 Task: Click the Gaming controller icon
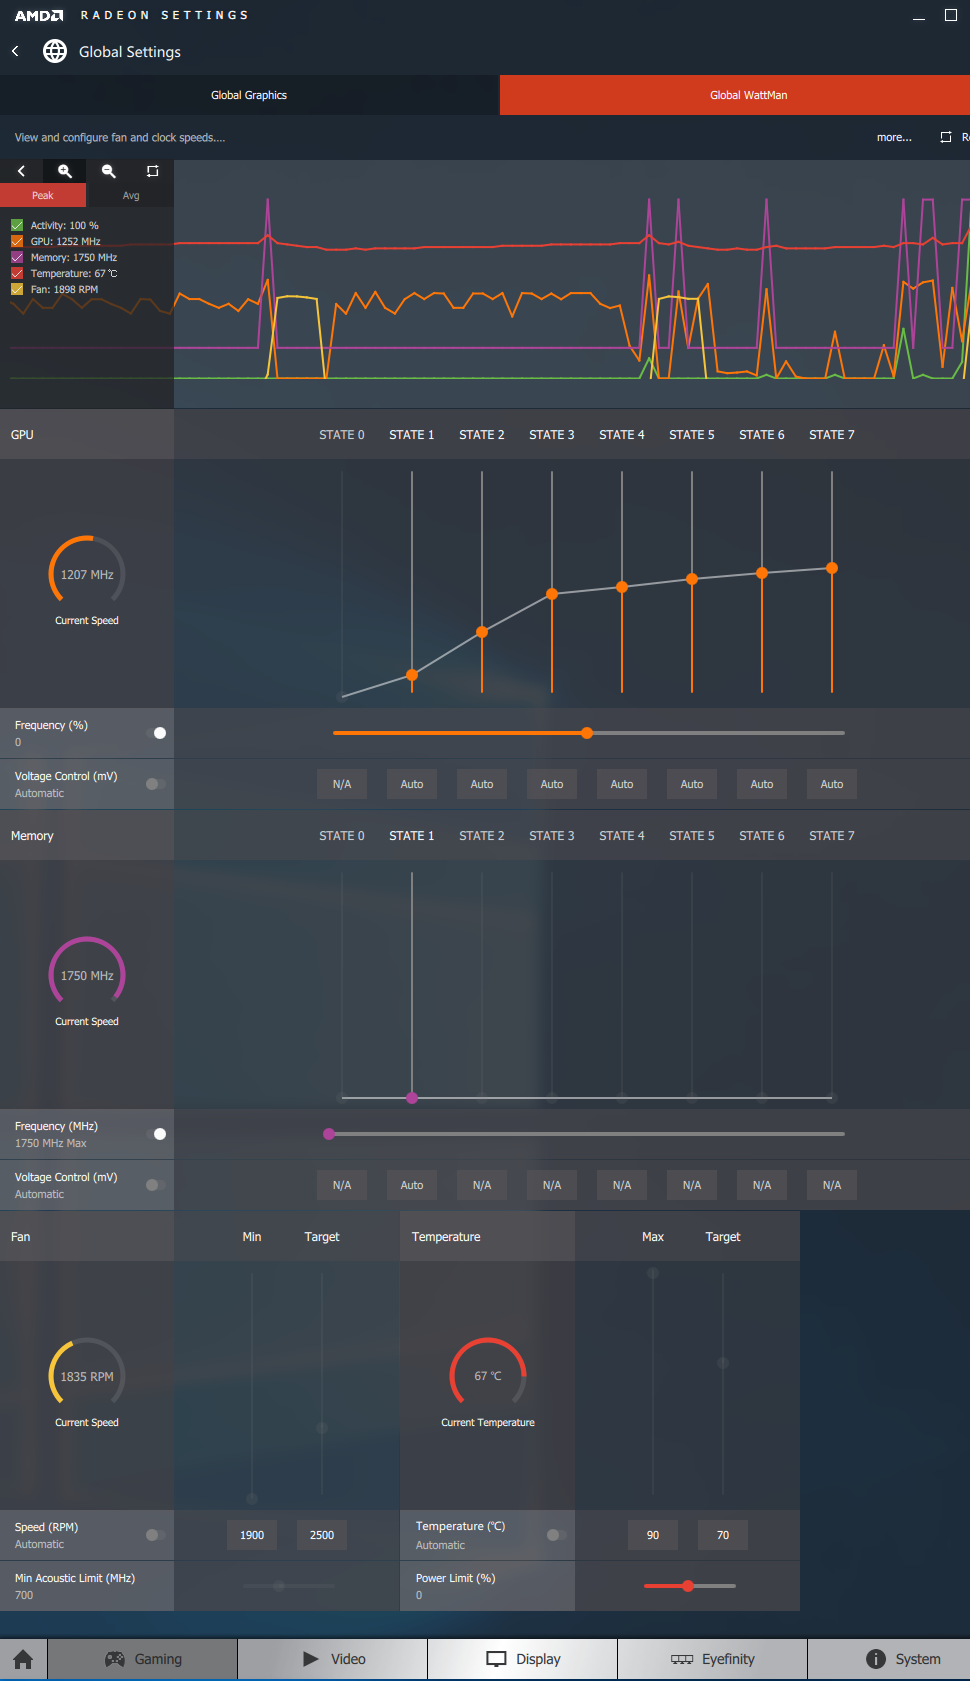pyautogui.click(x=115, y=1659)
